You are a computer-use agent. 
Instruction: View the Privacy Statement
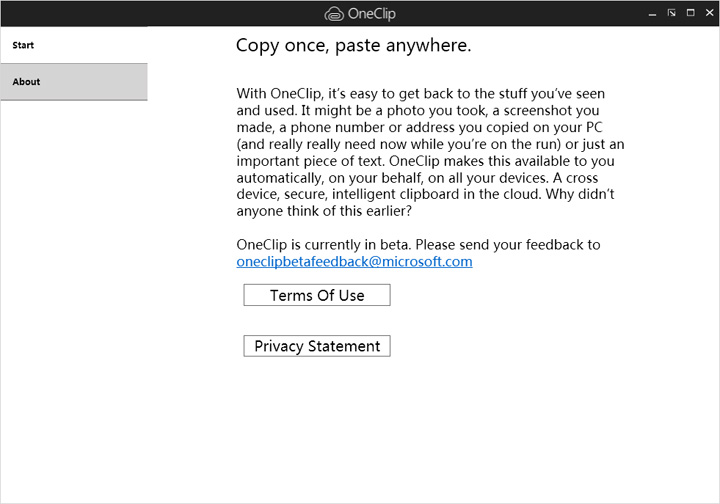pyautogui.click(x=317, y=346)
